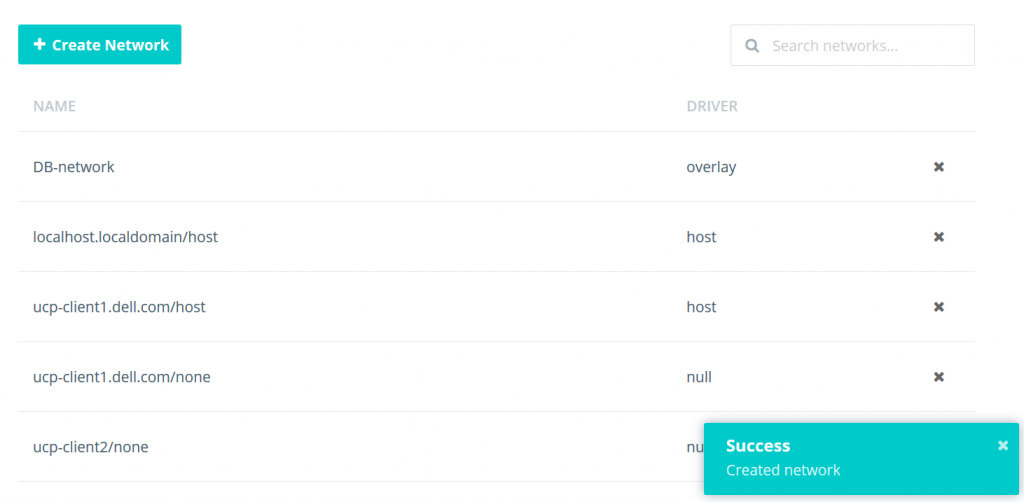This screenshot has height=502, width=1024.
Task: Click the overlay driver value for DB-network
Action: click(x=711, y=167)
